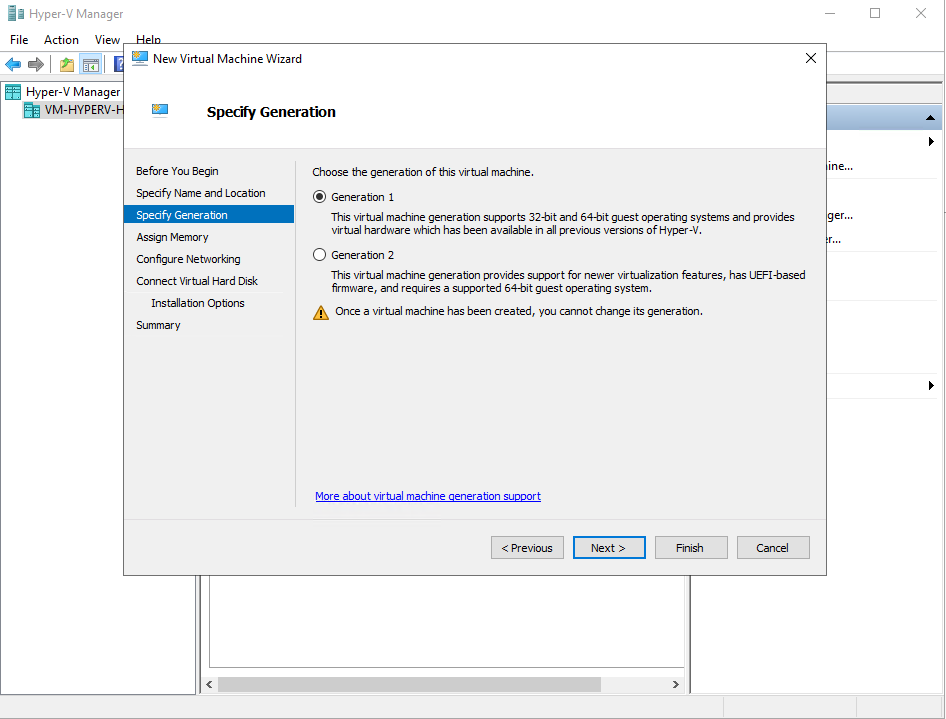Click the 'Choose the generation' instruction text
Image resolution: width=946 pixels, height=719 pixels.
pyautogui.click(x=422, y=172)
